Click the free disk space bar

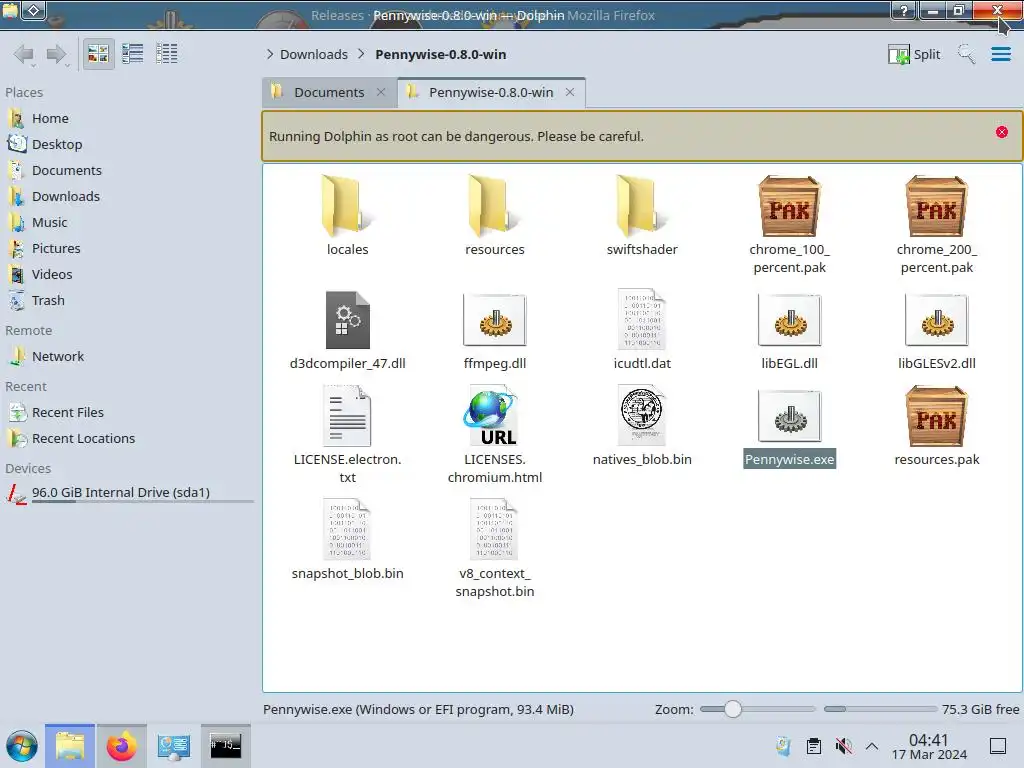[x=880, y=709]
